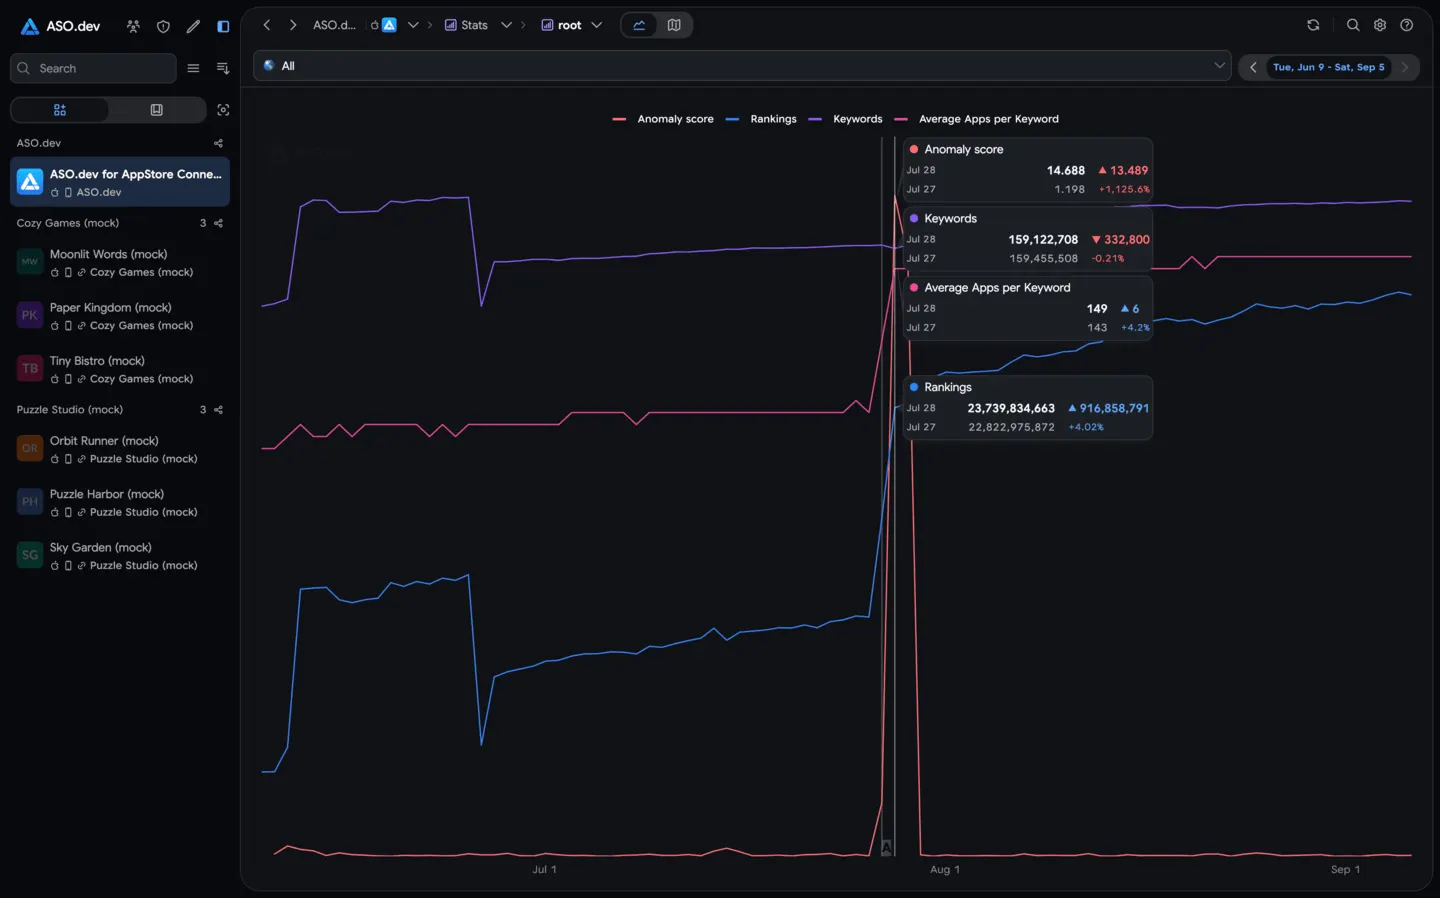The width and height of the screenshot is (1440, 898).
Task: Click the search icon in the top bar
Action: click(x=1353, y=25)
